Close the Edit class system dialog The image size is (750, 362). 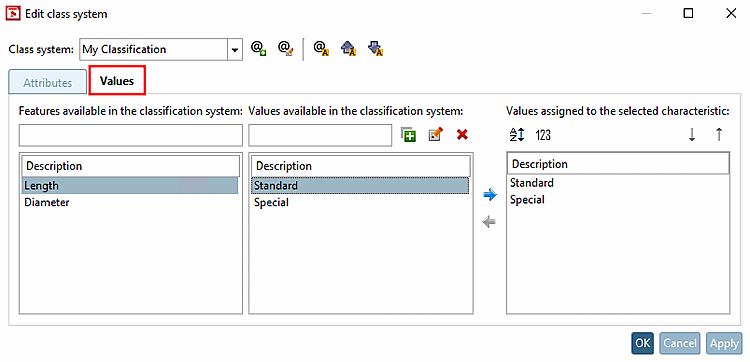coord(731,13)
